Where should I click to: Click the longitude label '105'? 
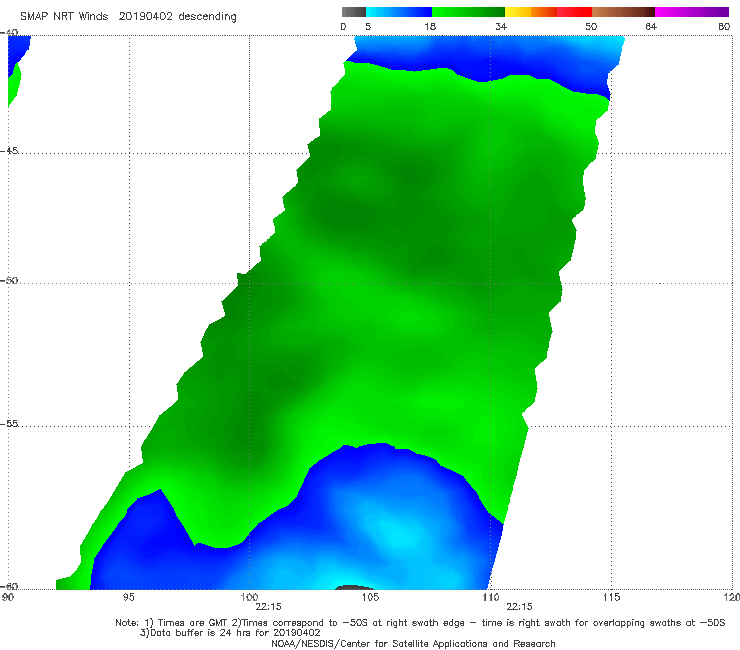click(x=370, y=597)
